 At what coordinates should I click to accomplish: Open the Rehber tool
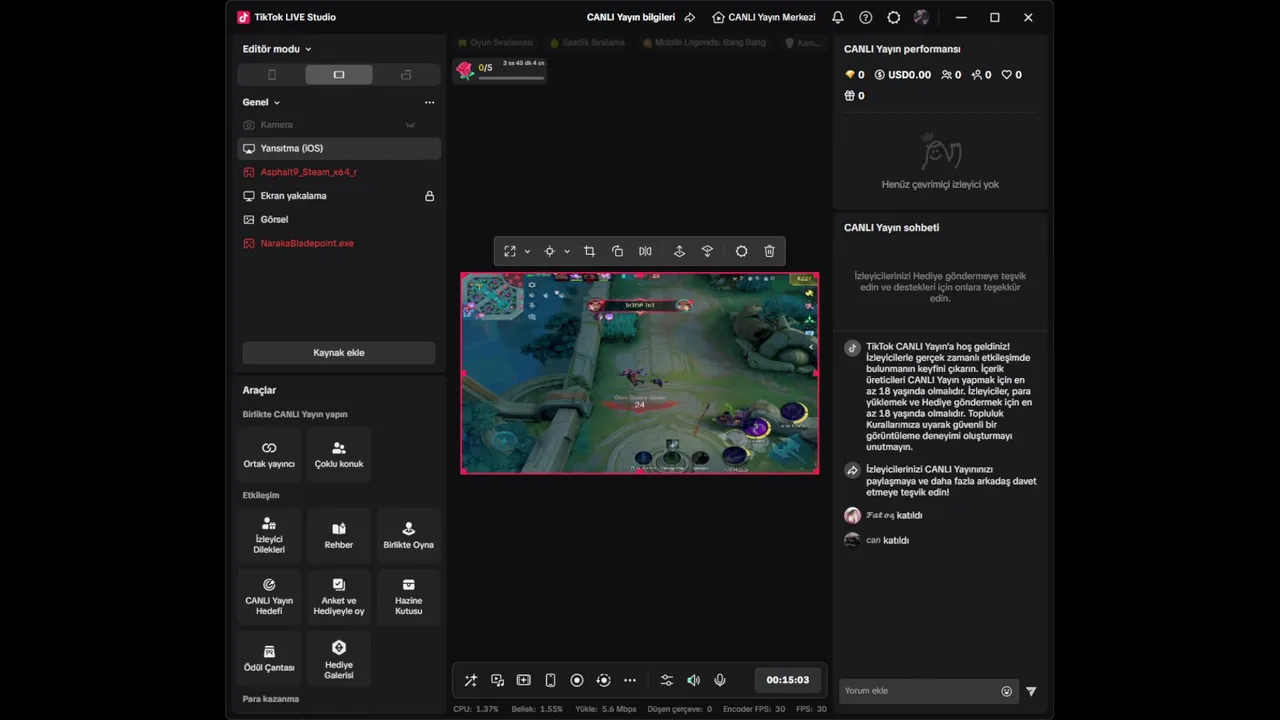pyautogui.click(x=339, y=537)
